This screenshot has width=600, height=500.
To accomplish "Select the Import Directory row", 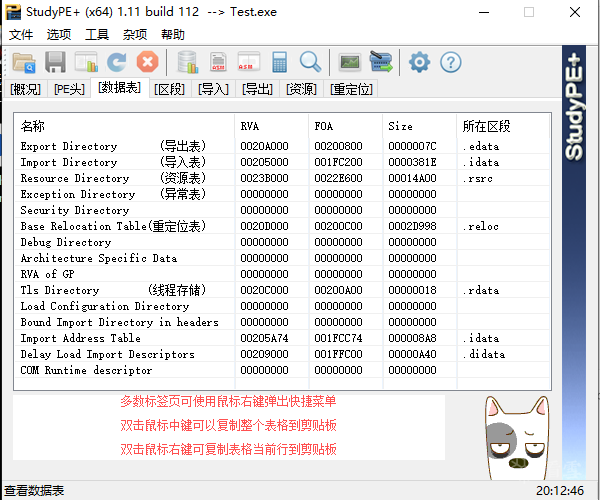I will pyautogui.click(x=282, y=162).
